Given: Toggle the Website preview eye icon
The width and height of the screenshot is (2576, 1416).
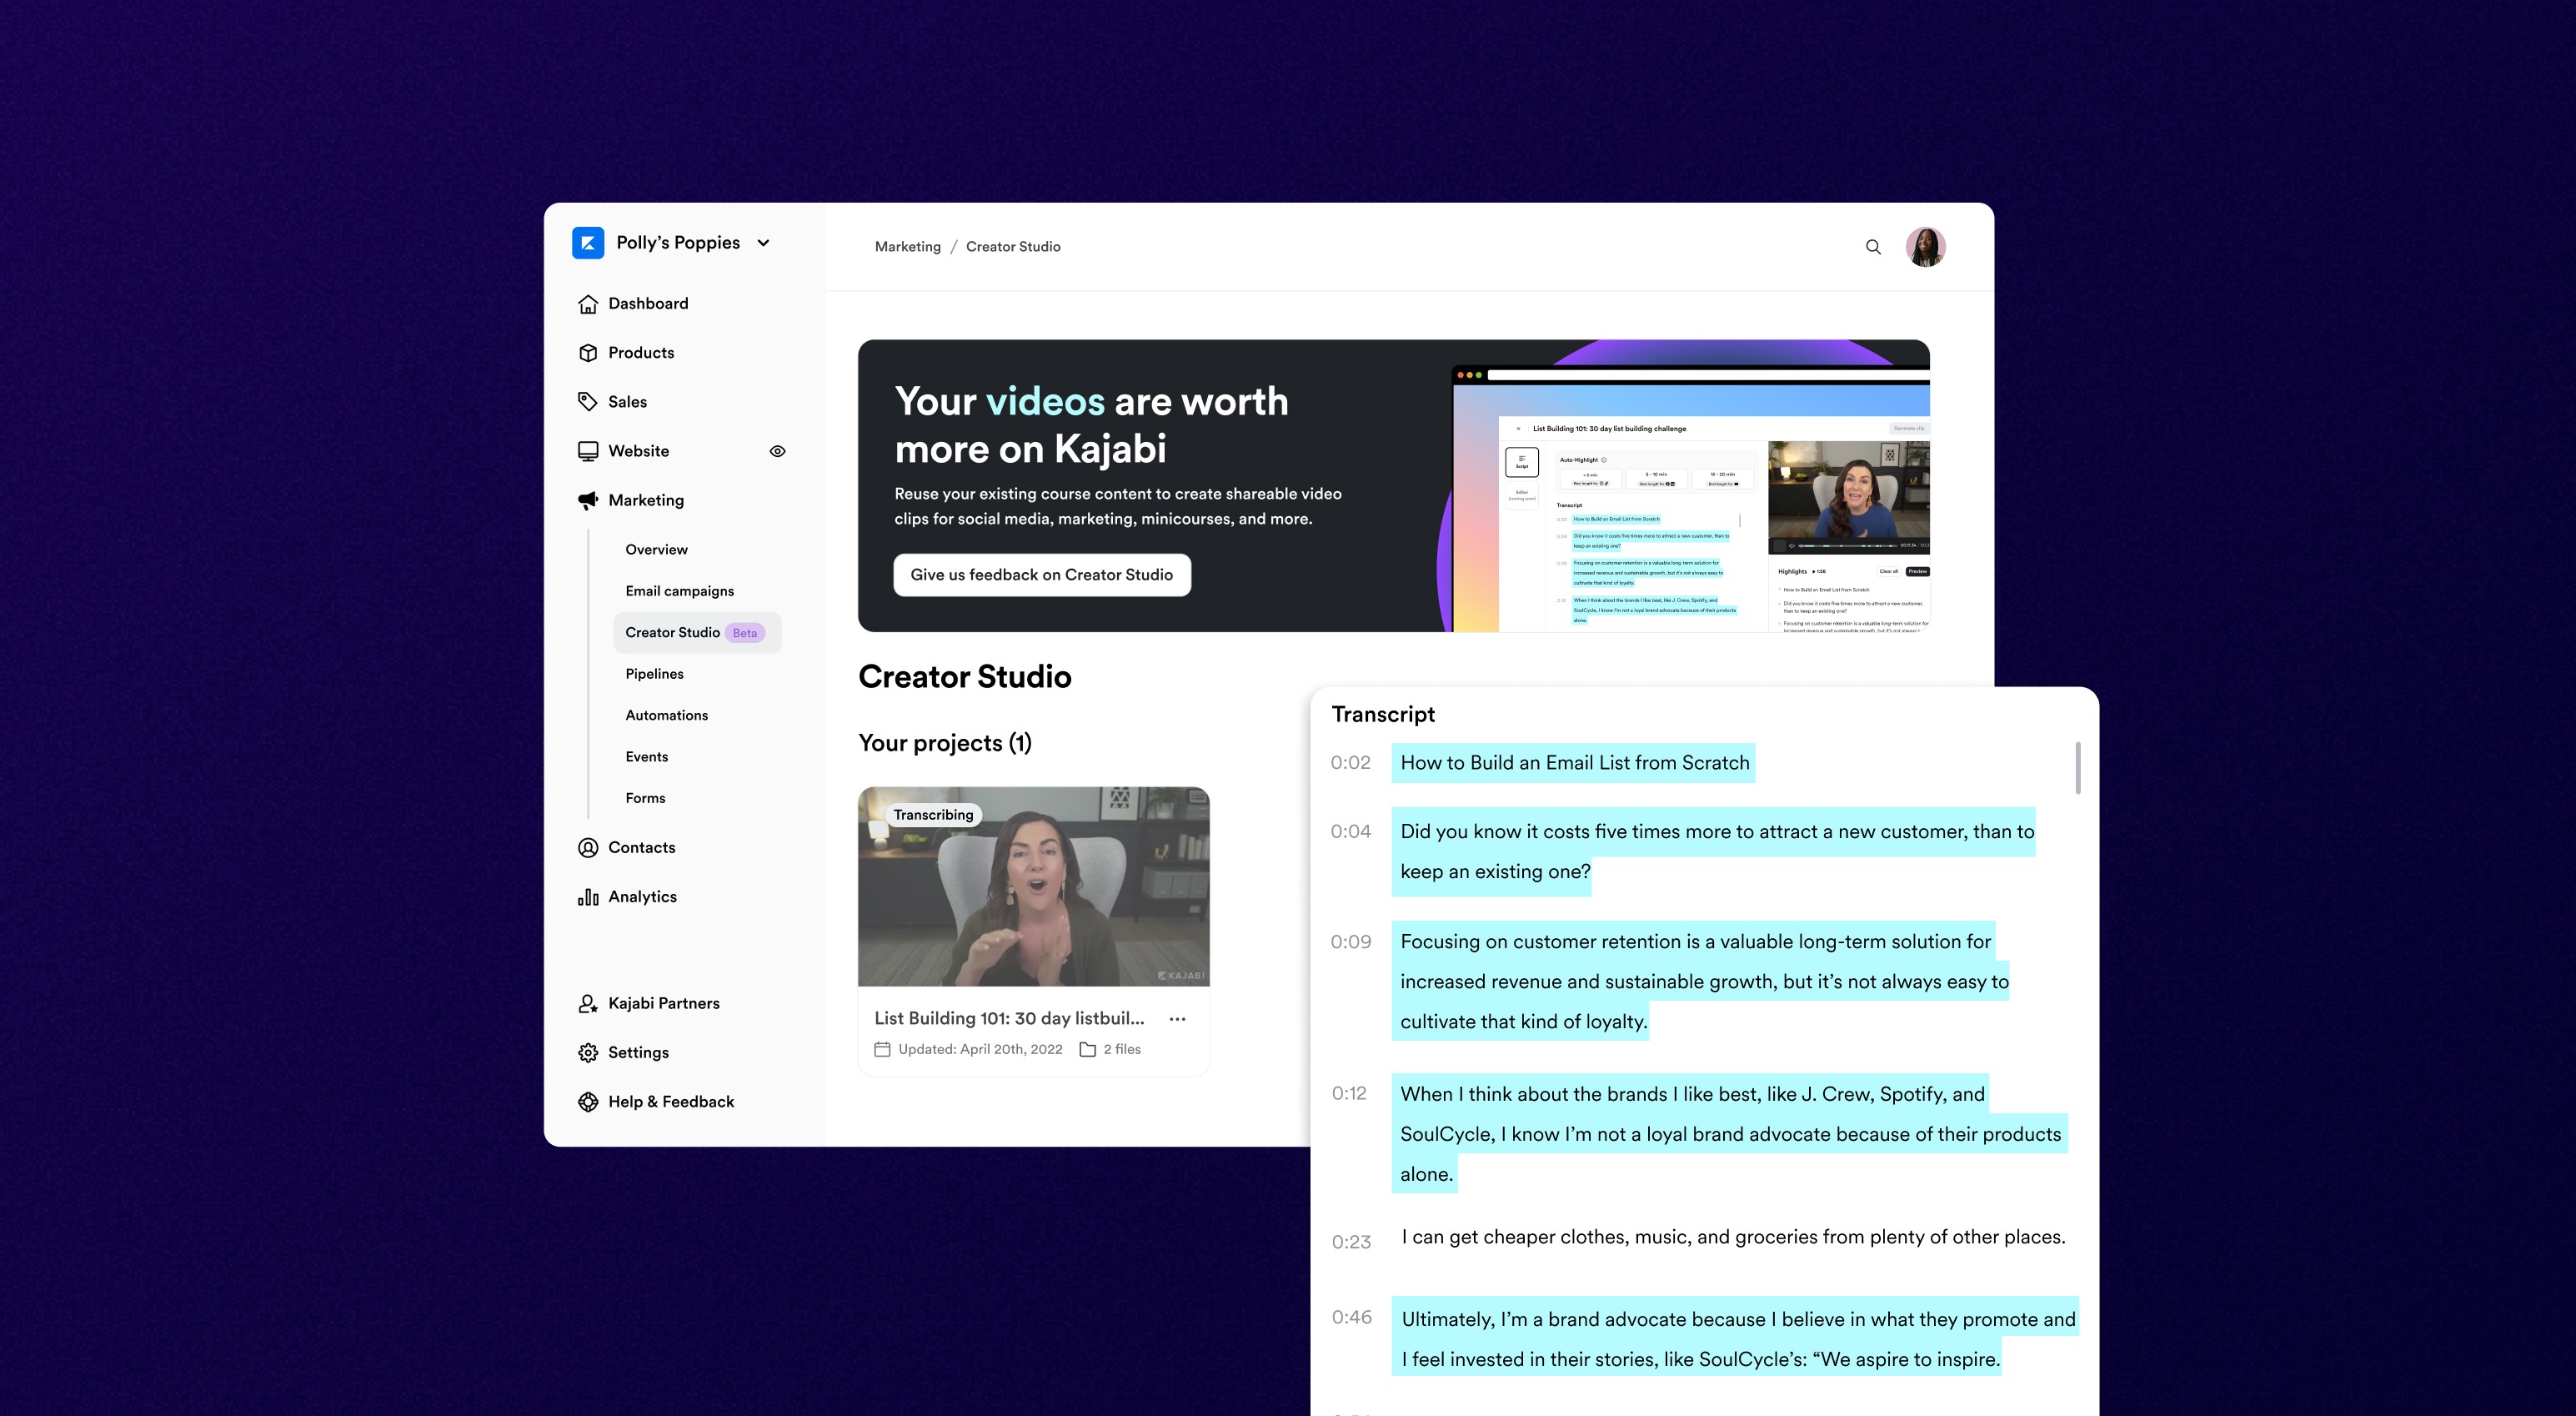Looking at the screenshot, I should (777, 452).
